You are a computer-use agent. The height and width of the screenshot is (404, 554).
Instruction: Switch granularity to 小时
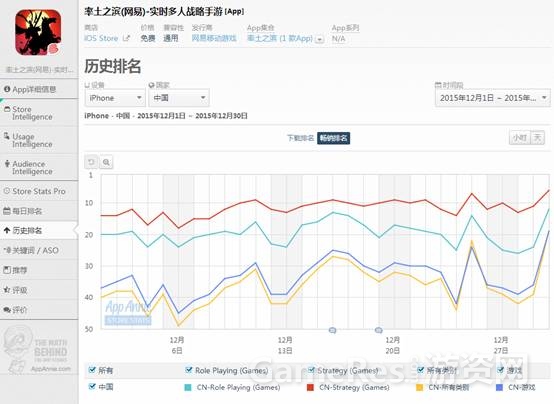520,137
